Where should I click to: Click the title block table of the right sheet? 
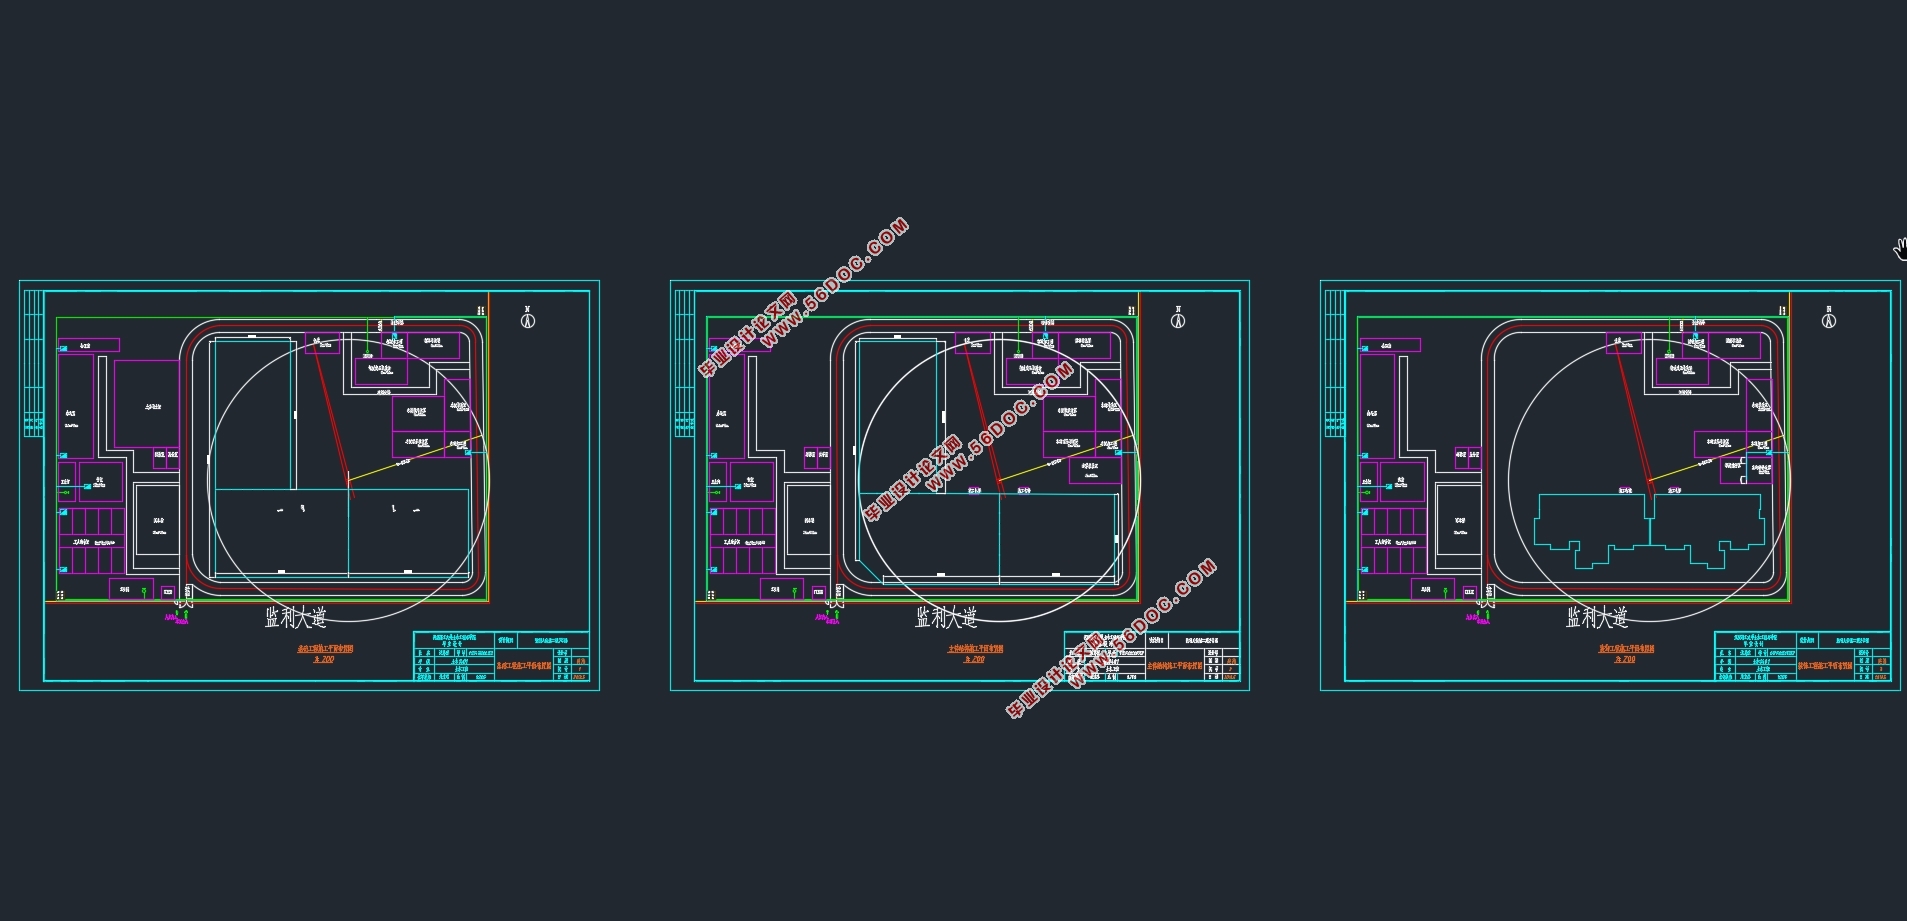click(x=1802, y=656)
